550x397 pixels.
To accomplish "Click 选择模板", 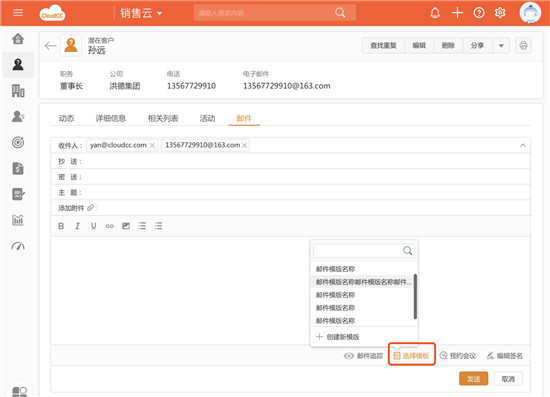I will click(411, 356).
